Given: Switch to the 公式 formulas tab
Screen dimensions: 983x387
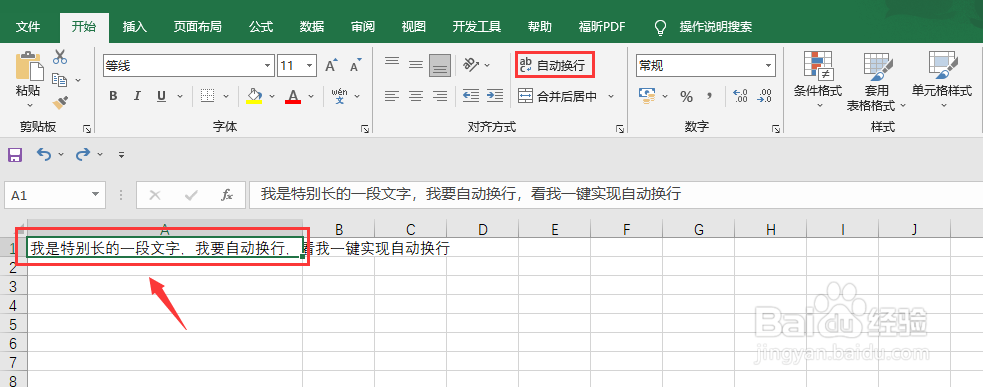Looking at the screenshot, I should [261, 27].
